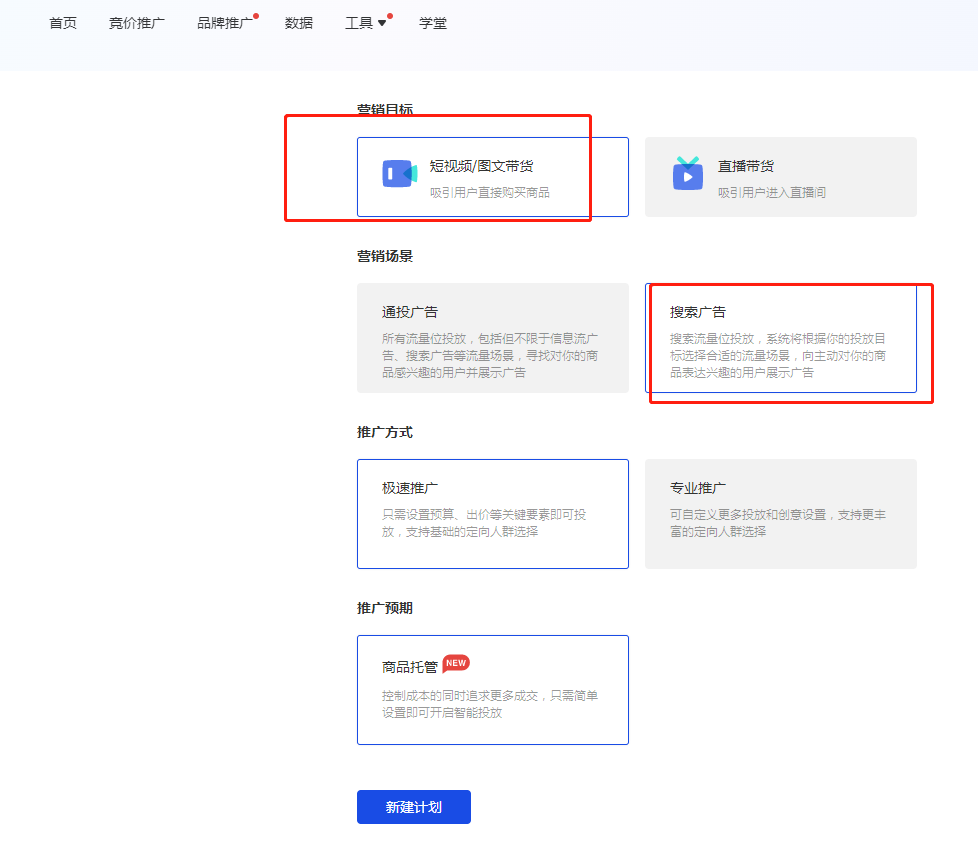Select the 专业推广 promotion method
Screen dimensions: 978x853
[781, 514]
